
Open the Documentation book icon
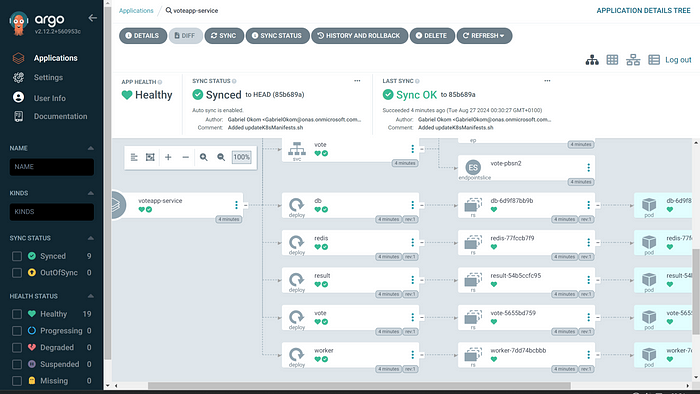(18, 116)
